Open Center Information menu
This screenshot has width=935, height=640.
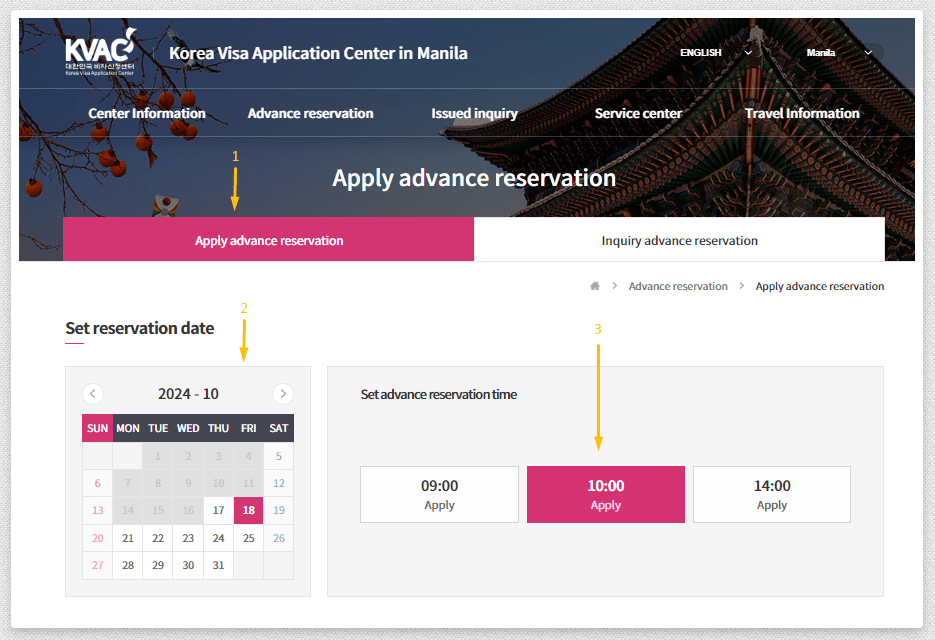(147, 114)
